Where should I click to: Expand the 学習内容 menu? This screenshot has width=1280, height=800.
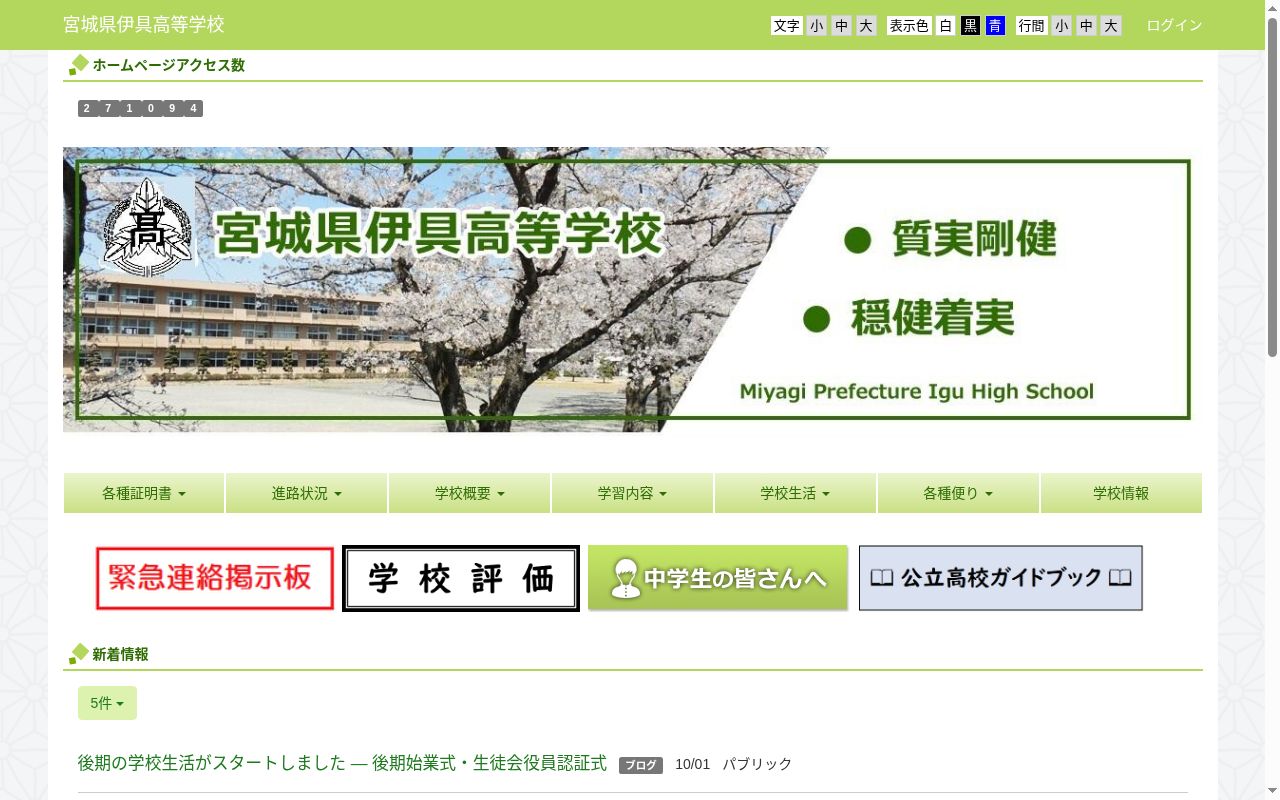pyautogui.click(x=633, y=493)
